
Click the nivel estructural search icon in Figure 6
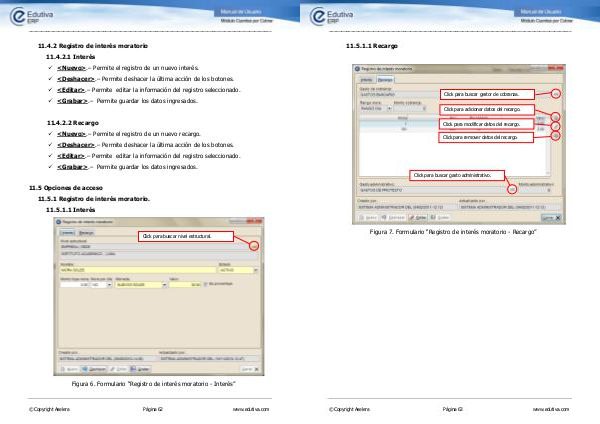tap(254, 245)
